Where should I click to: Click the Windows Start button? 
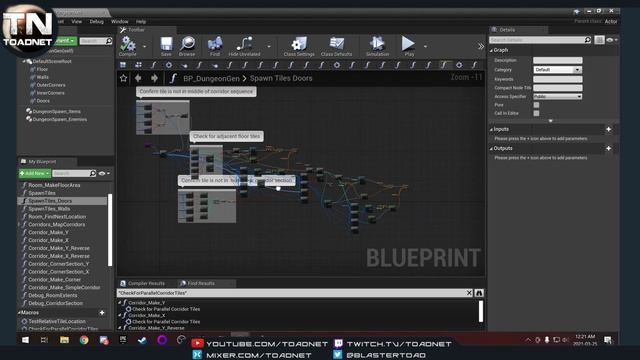25,340
